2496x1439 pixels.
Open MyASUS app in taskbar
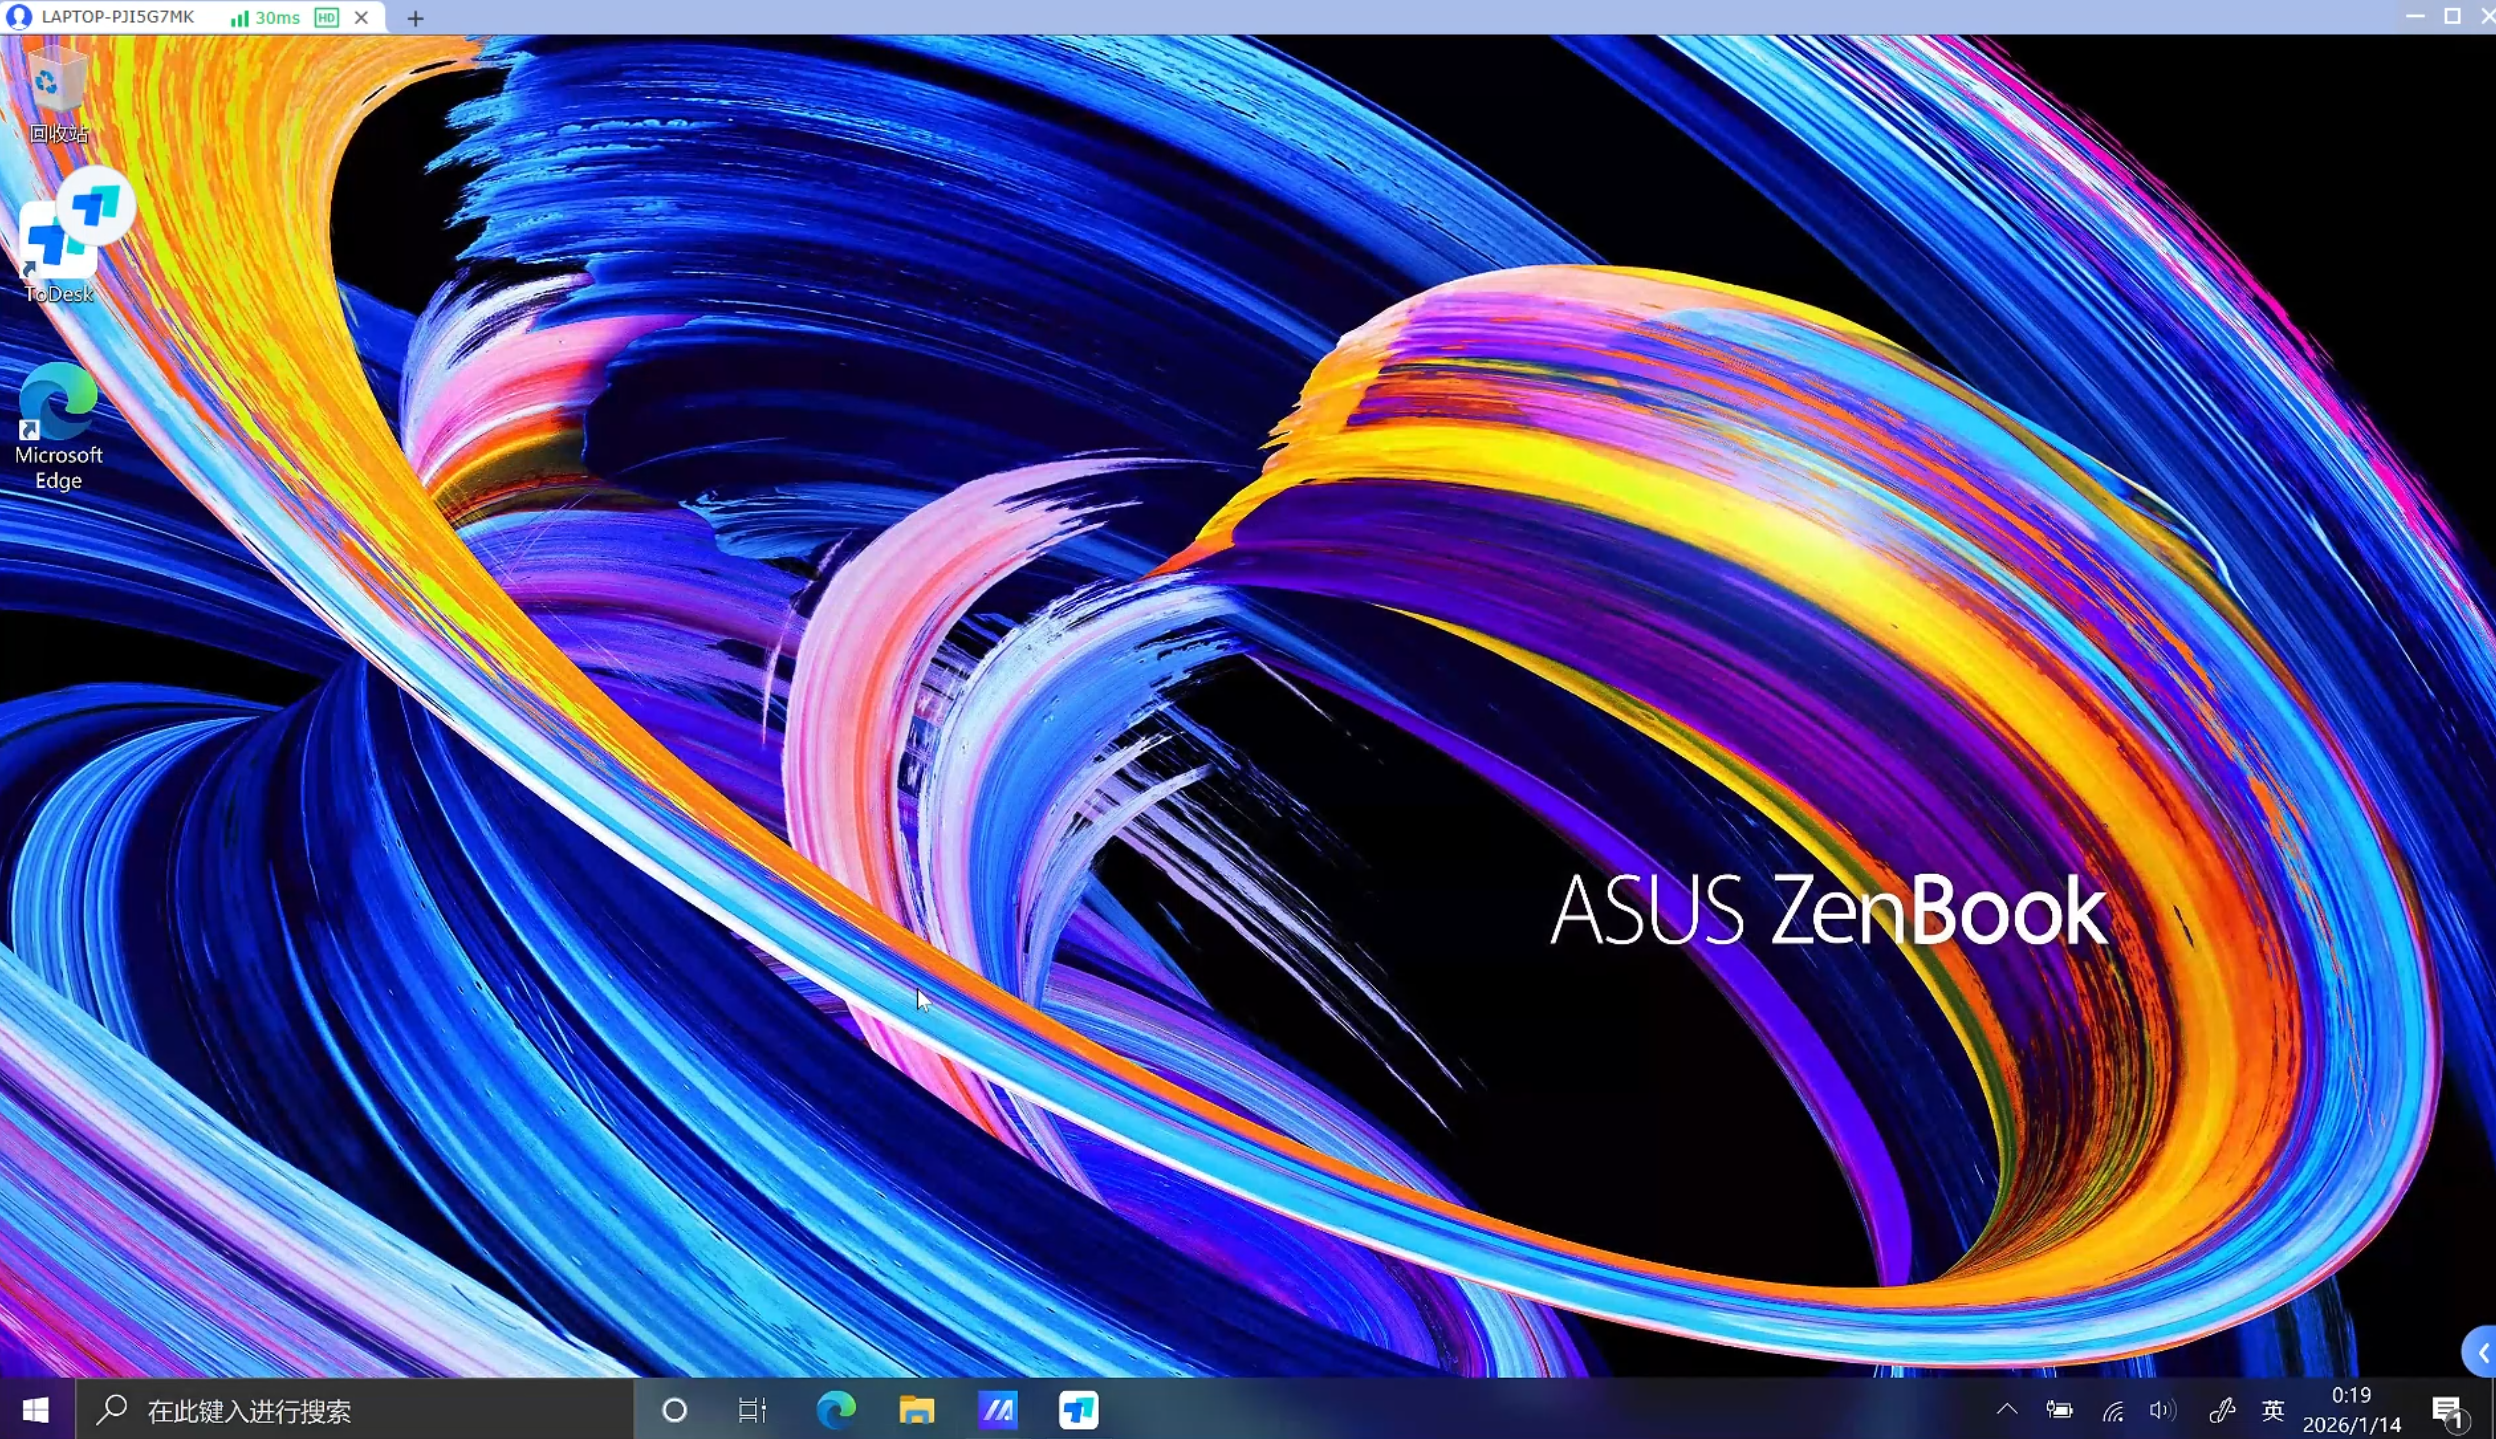[997, 1410]
